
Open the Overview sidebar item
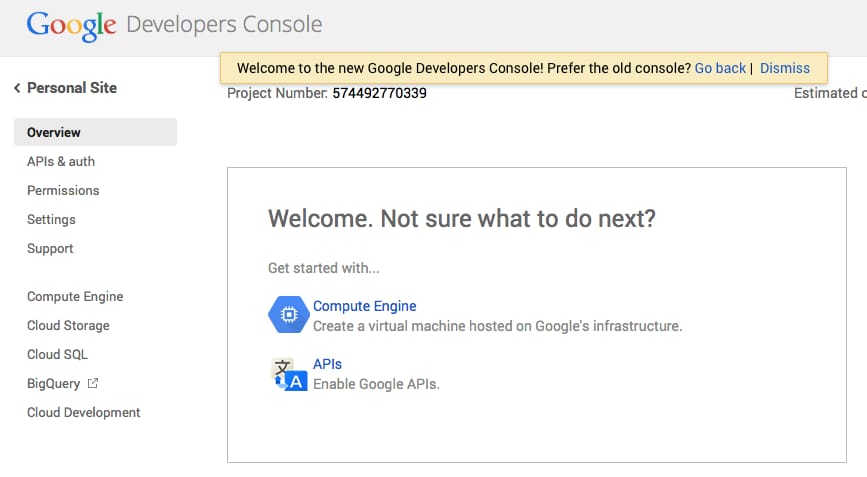(95, 132)
